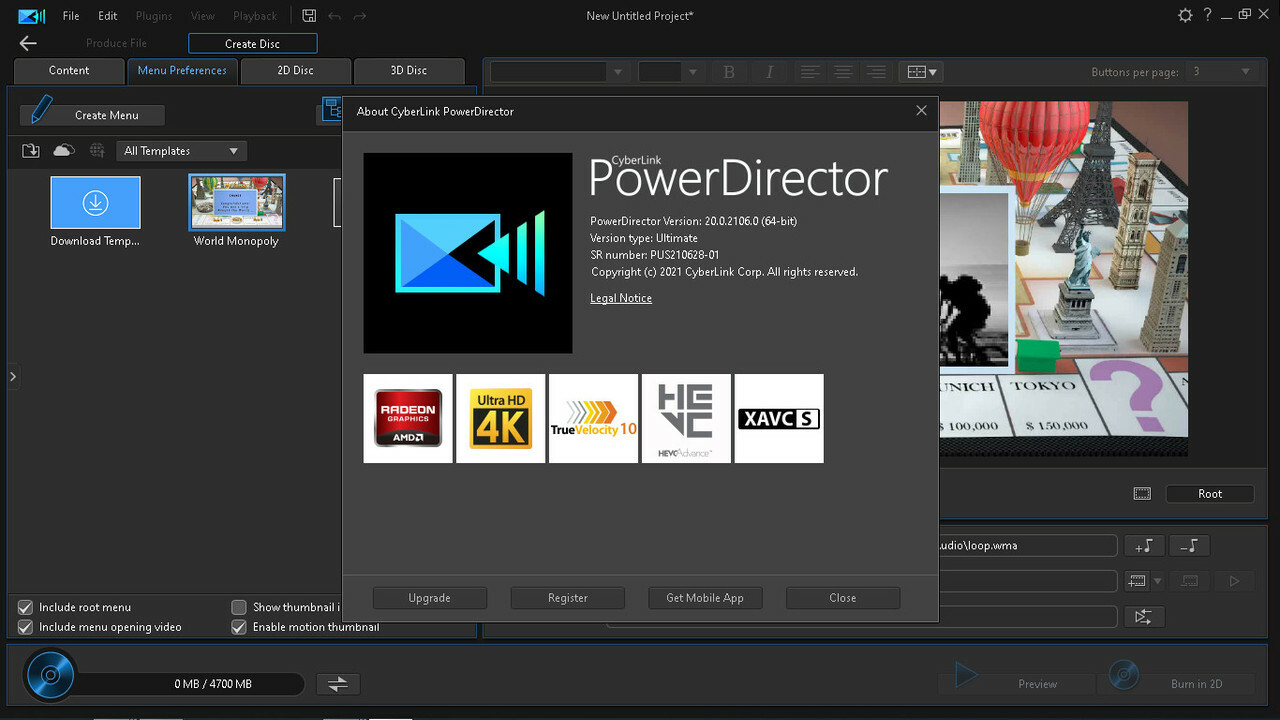Click the swap disc capacity icon
Screen dimensions: 1280x720
pyautogui.click(x=338, y=684)
